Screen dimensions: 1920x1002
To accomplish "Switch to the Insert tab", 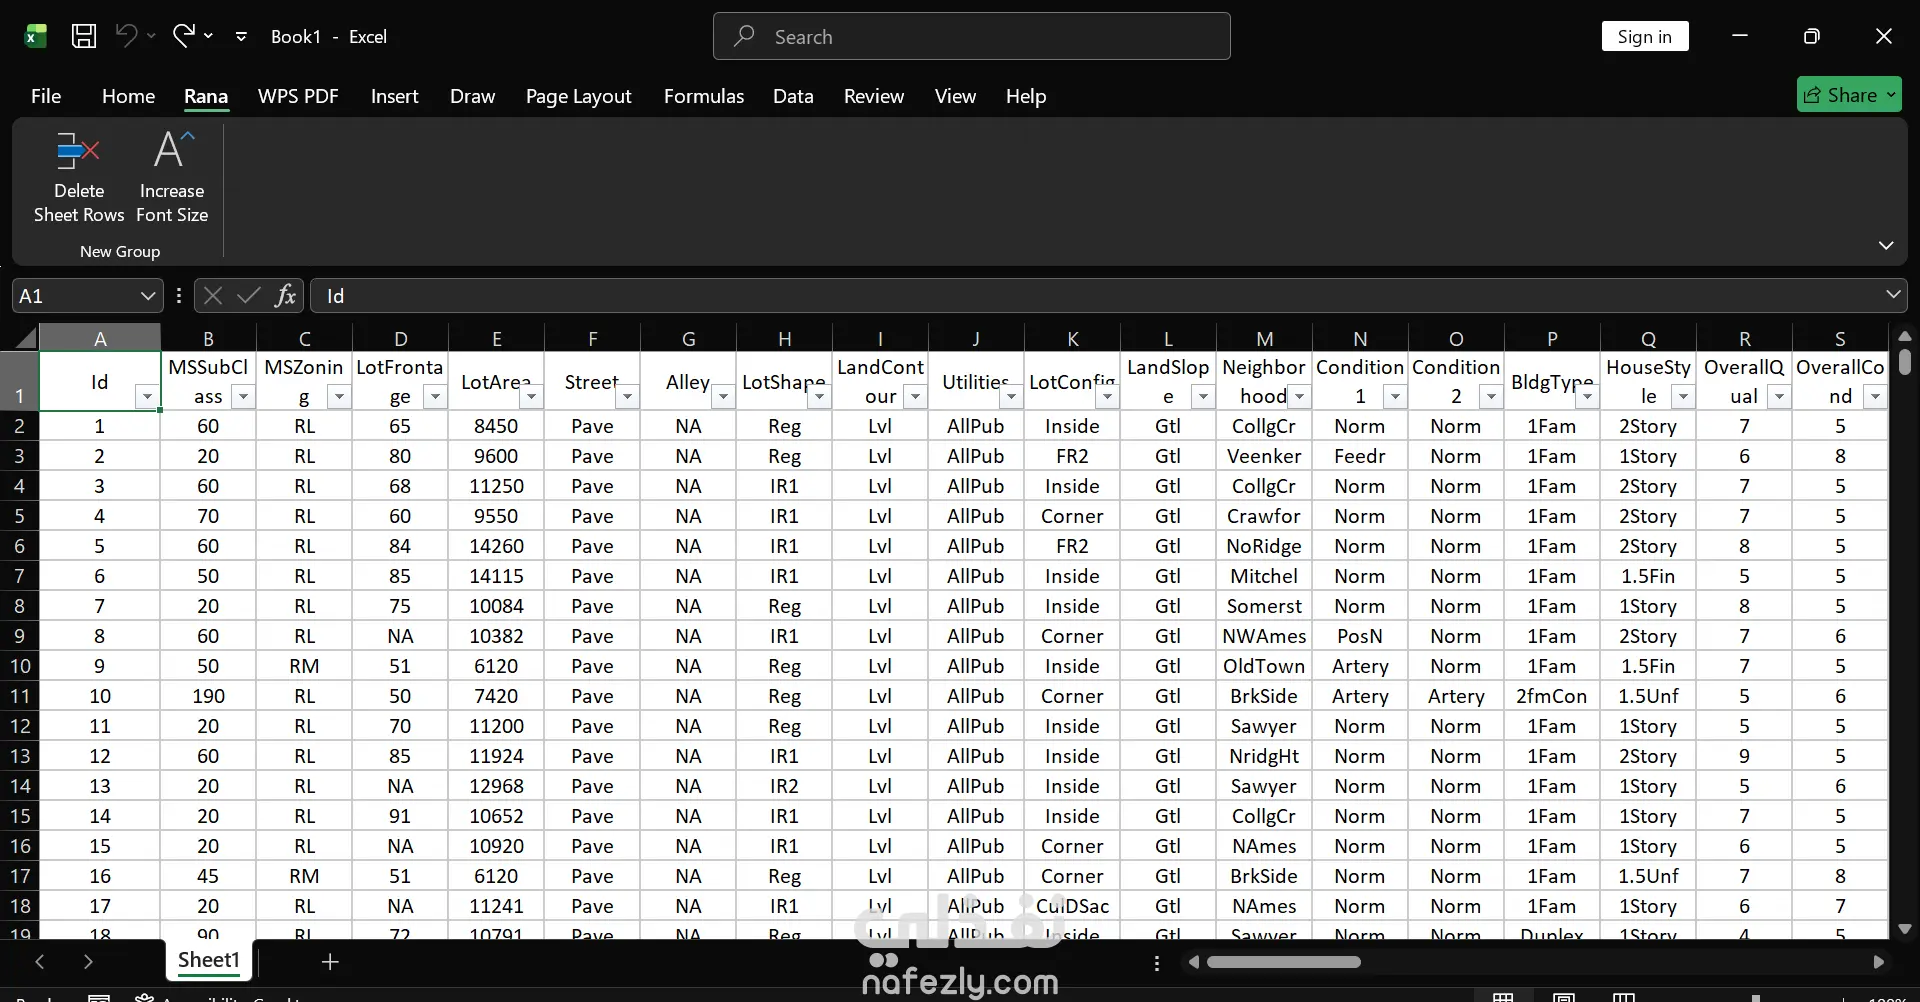I will [x=394, y=96].
